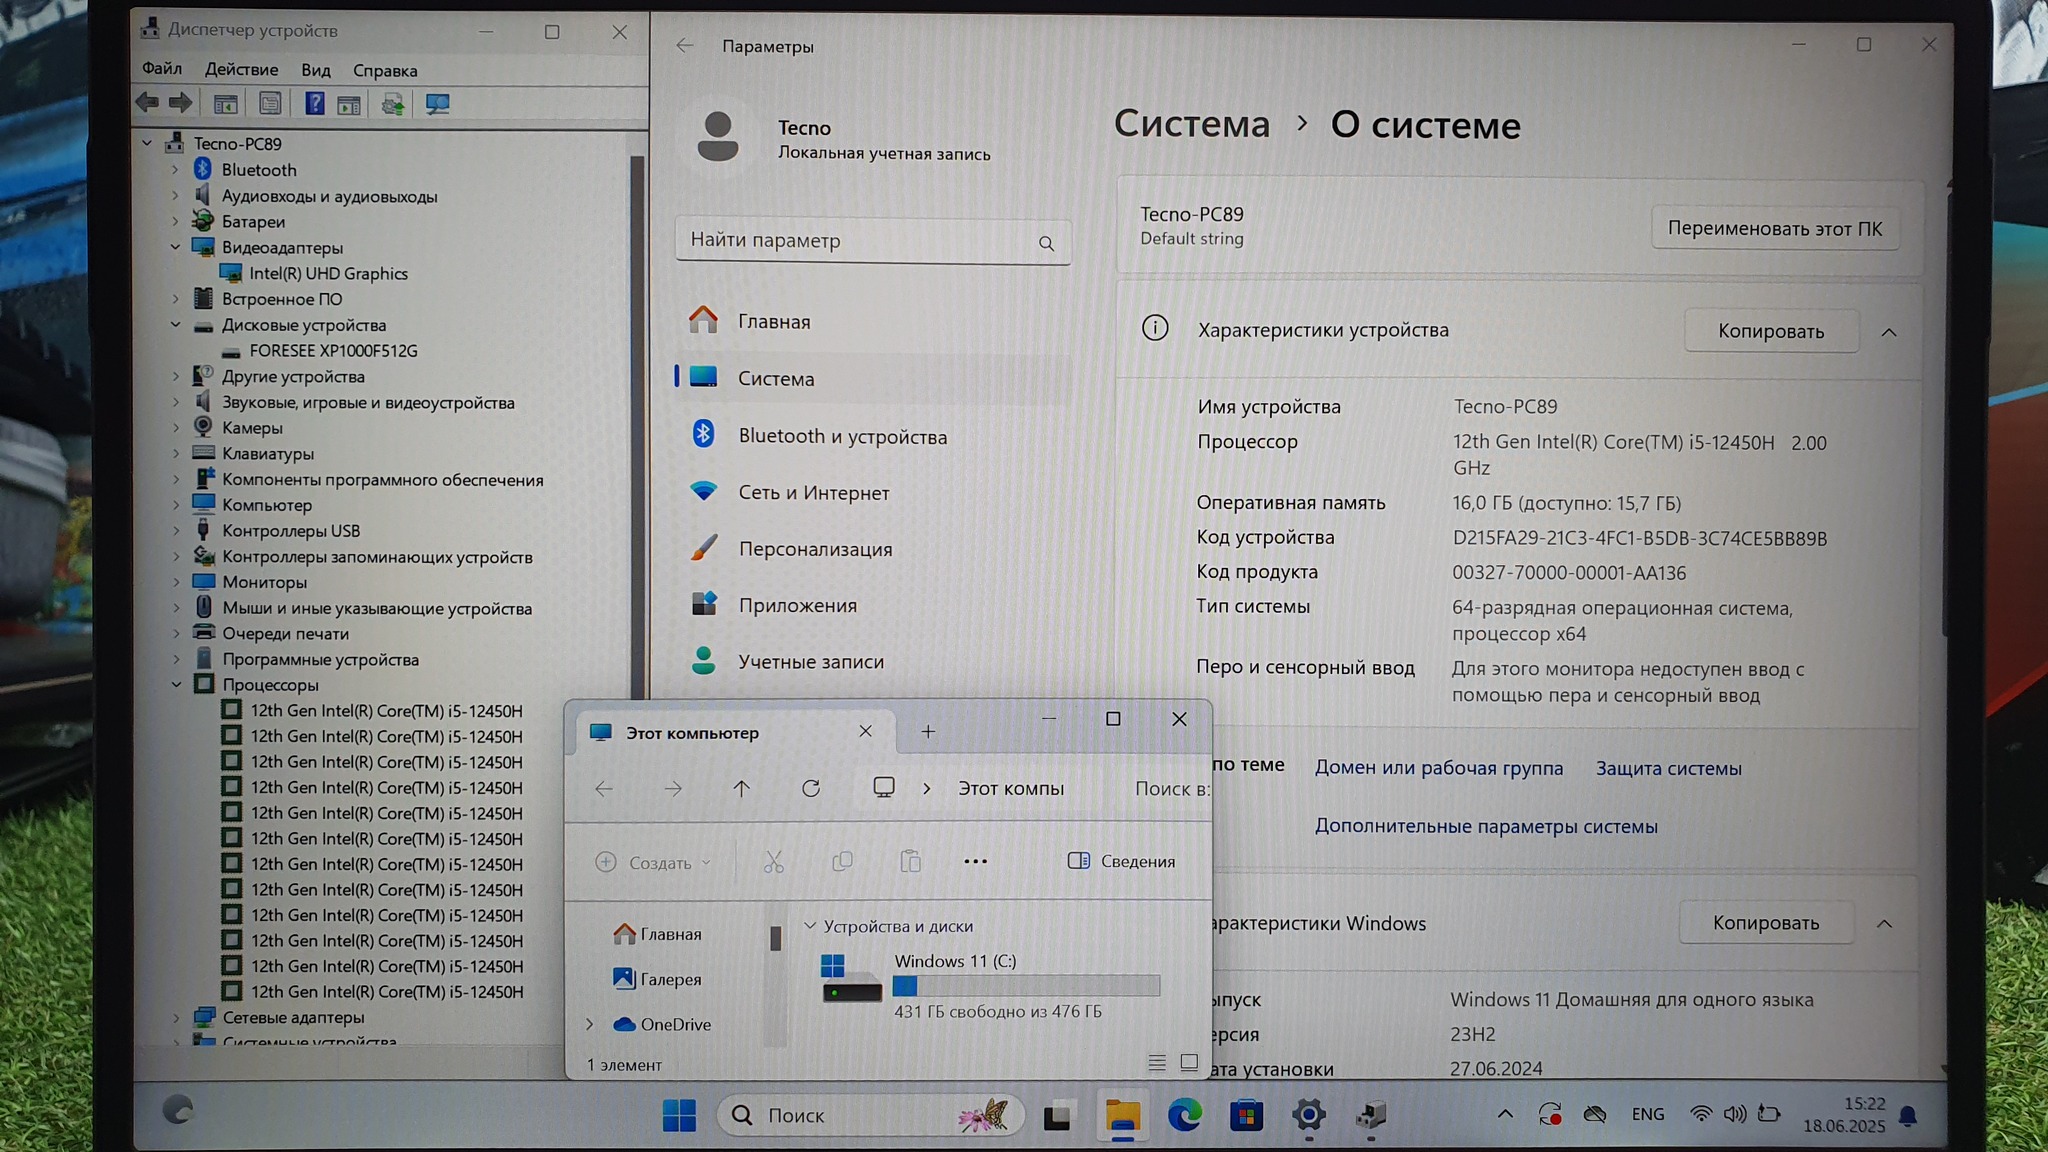Open the Вид menu in Device Manager
This screenshot has height=1152, width=2048.
tap(315, 70)
